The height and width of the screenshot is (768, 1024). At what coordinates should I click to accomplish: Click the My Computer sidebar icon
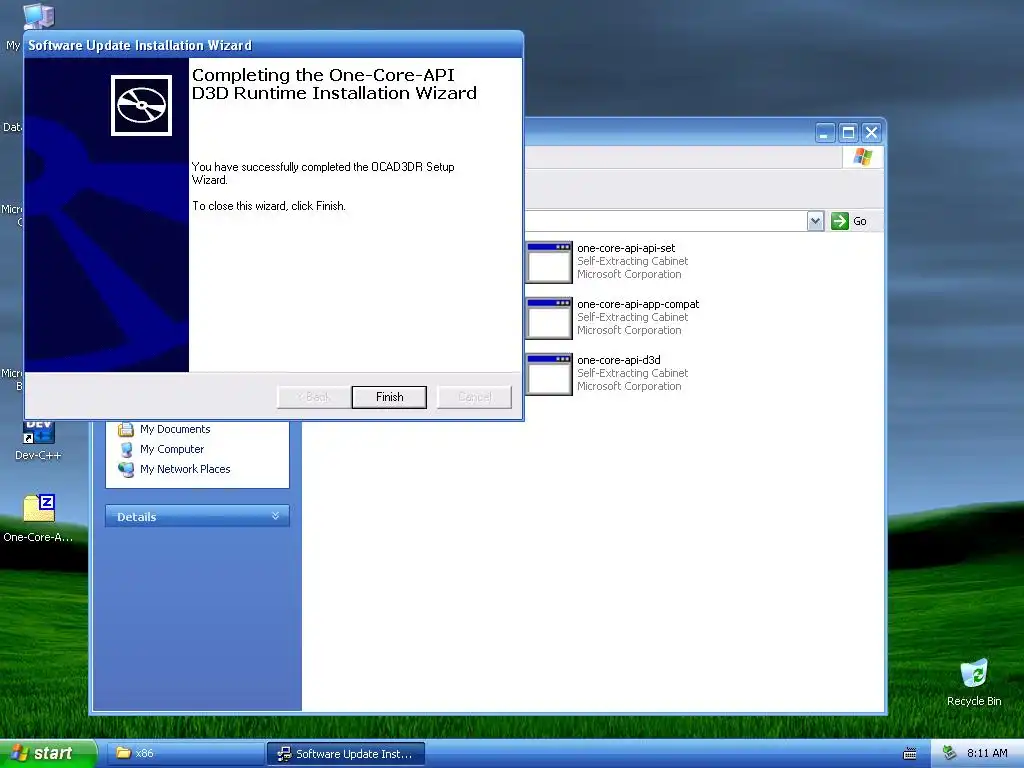click(126, 449)
